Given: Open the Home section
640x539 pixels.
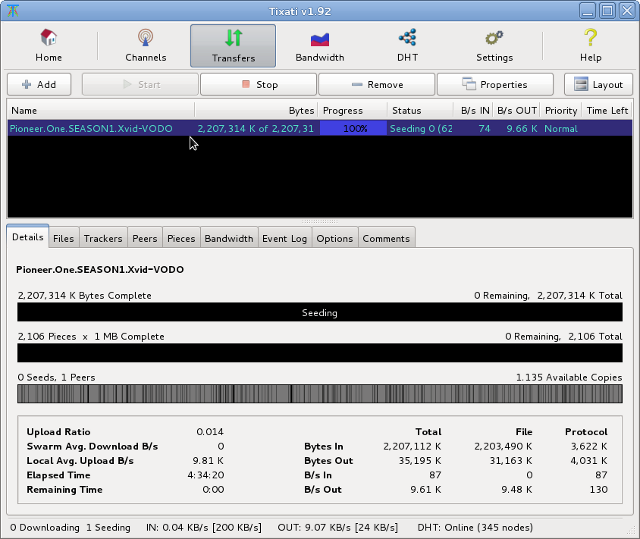Looking at the screenshot, I should 49,45.
